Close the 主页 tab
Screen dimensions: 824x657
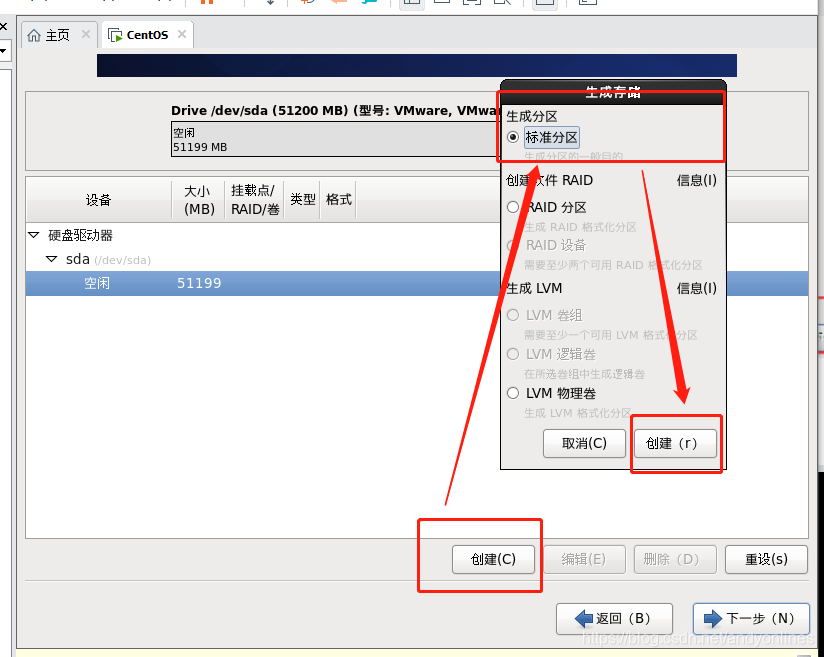86,34
